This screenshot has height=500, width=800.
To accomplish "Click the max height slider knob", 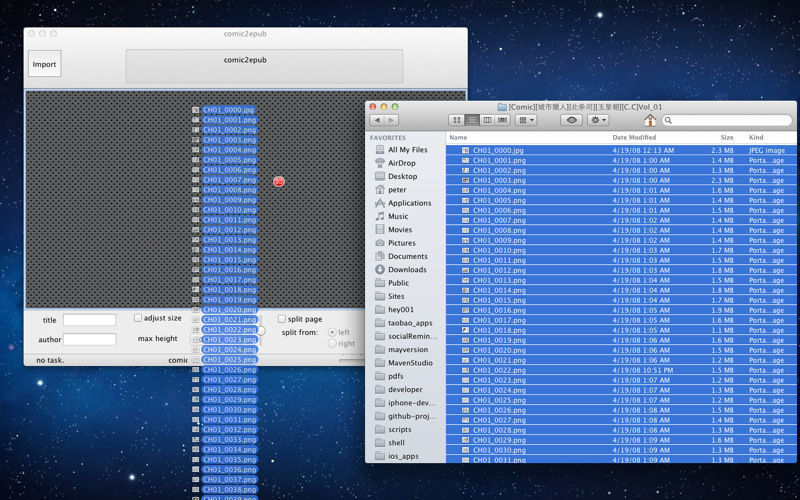I will point(261,331).
